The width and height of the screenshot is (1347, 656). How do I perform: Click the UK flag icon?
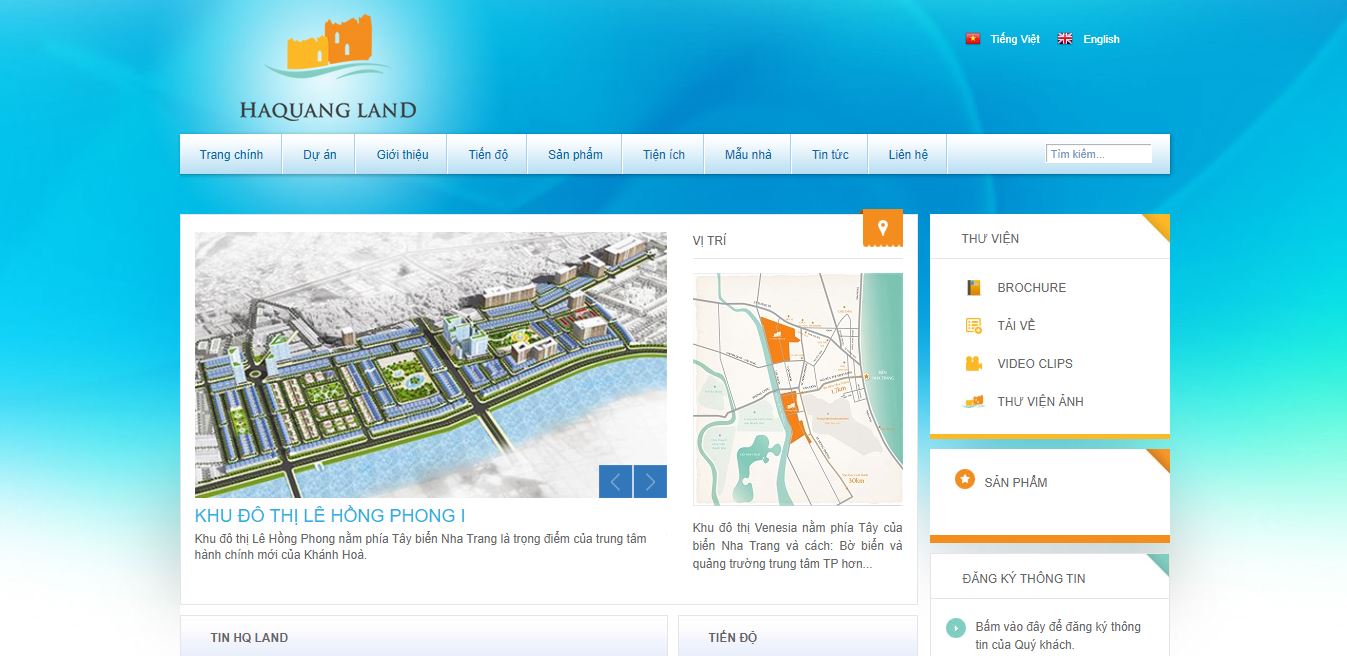pyautogui.click(x=1065, y=39)
